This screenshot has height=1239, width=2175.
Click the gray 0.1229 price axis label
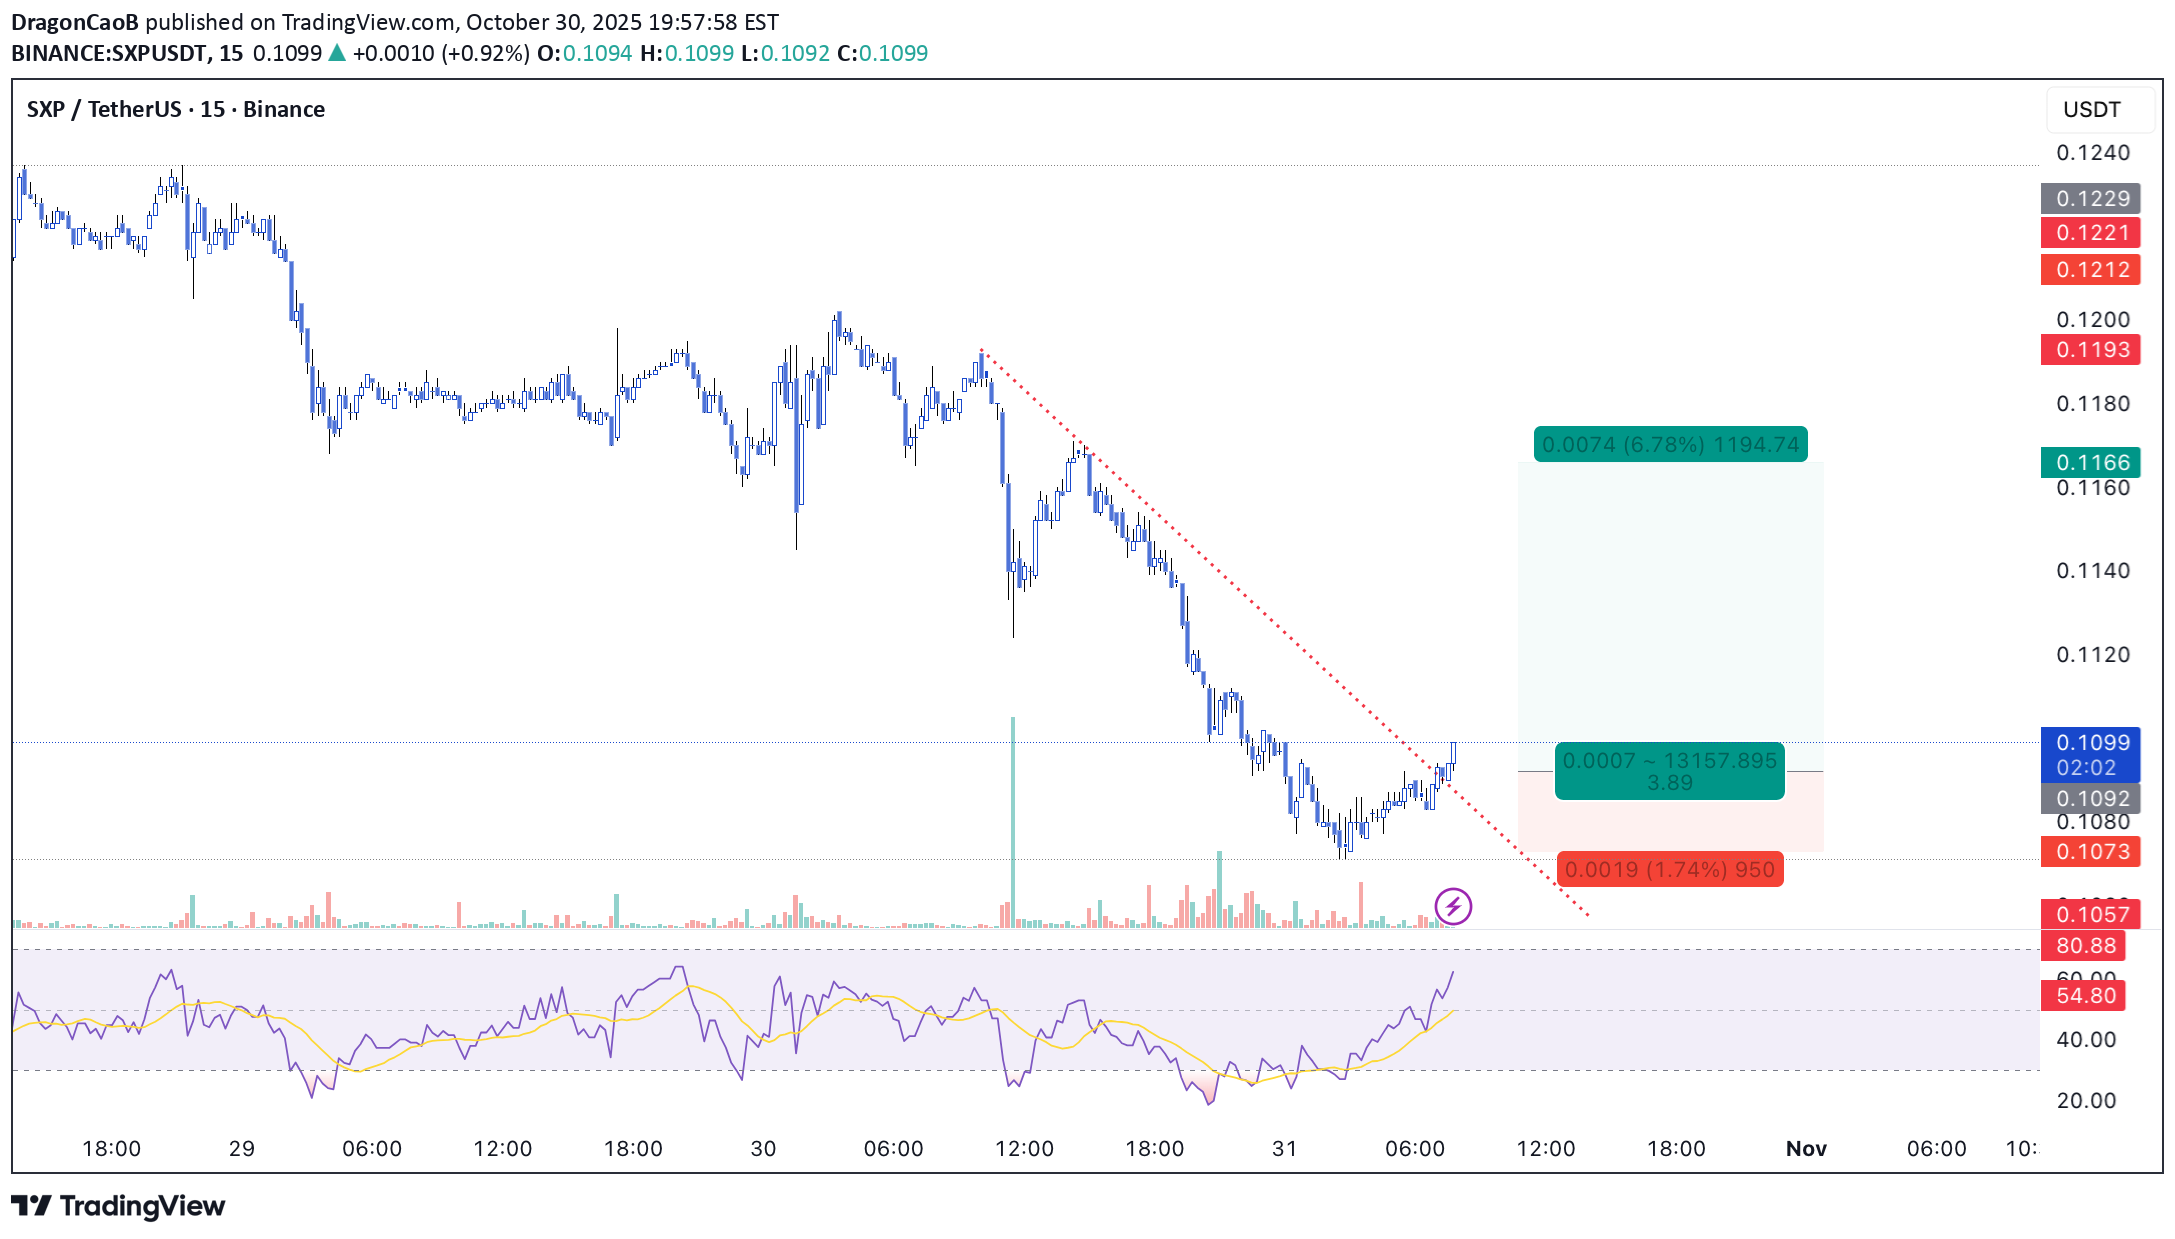pos(2091,198)
